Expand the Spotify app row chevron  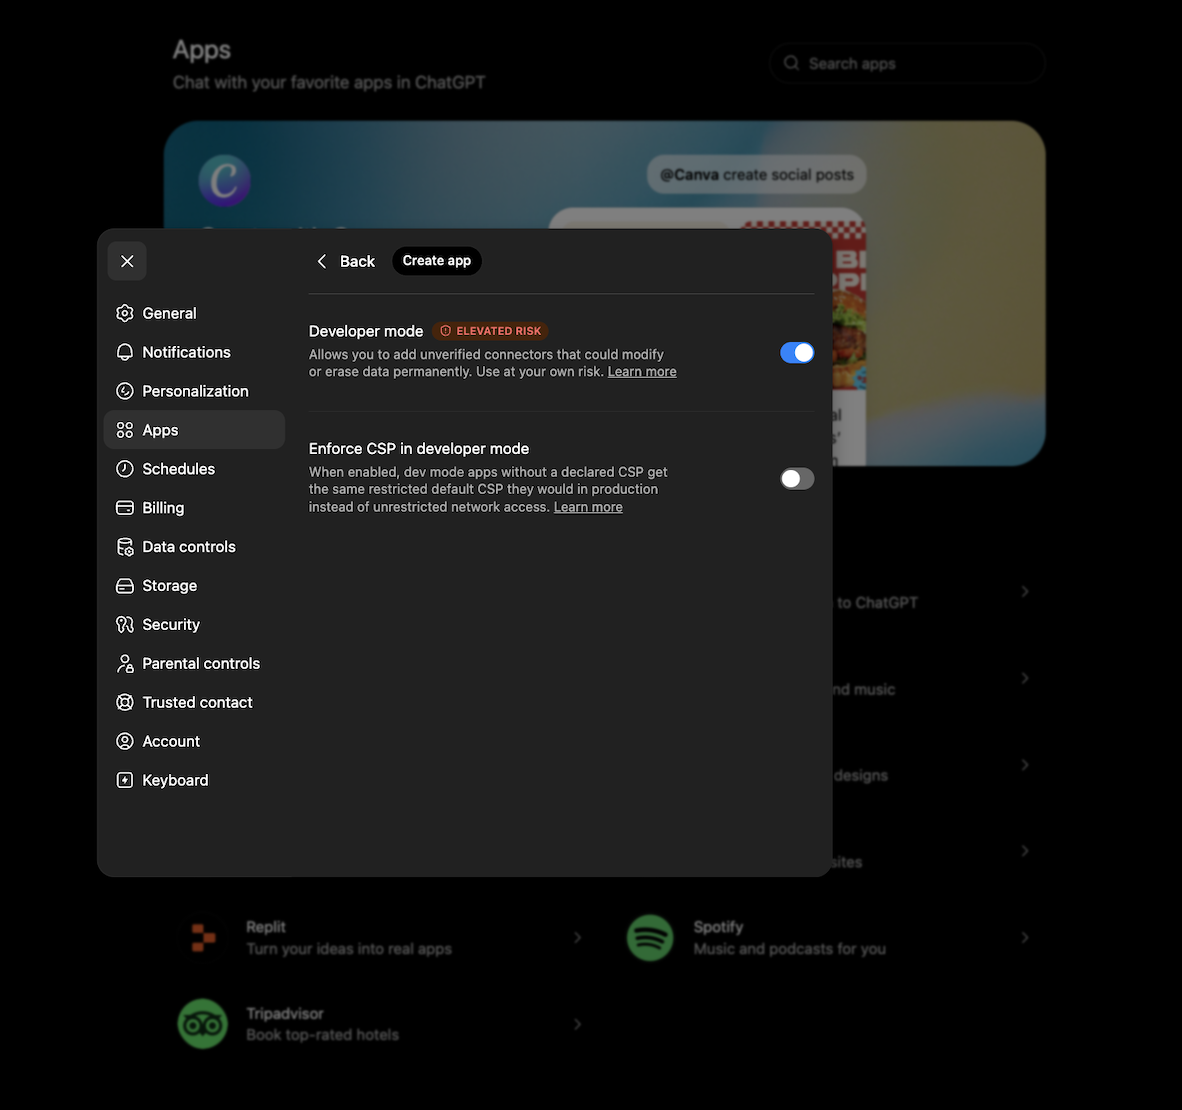[x=1024, y=937]
